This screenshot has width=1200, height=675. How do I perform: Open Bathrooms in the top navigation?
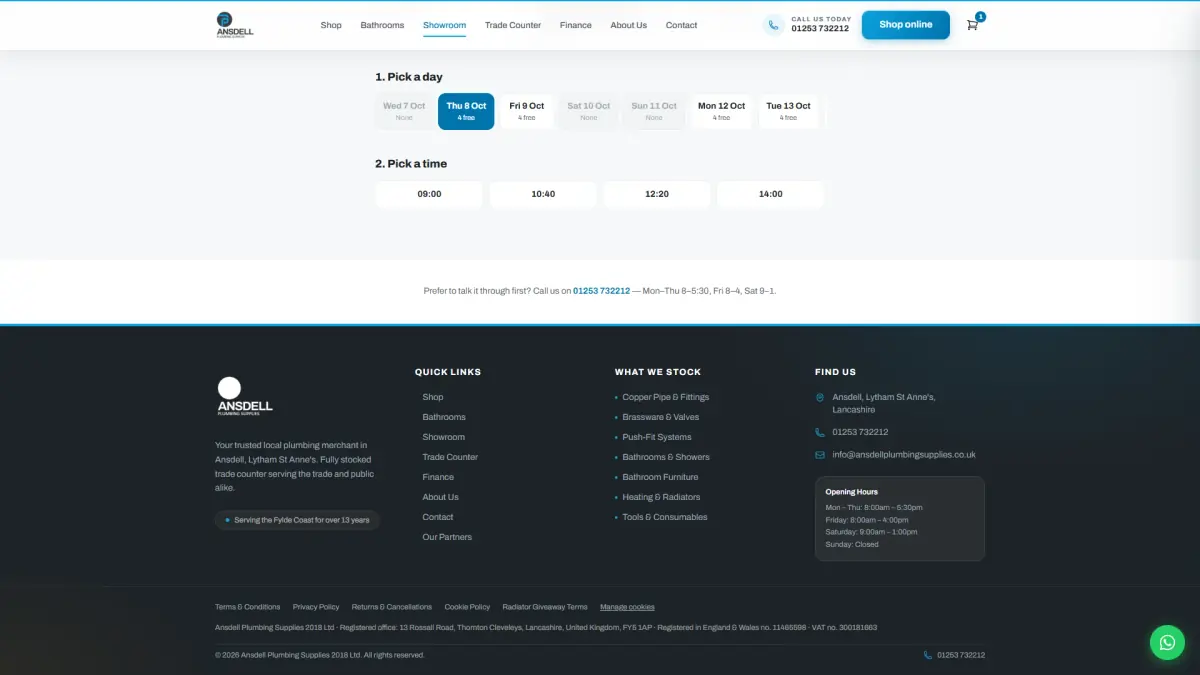click(x=382, y=25)
